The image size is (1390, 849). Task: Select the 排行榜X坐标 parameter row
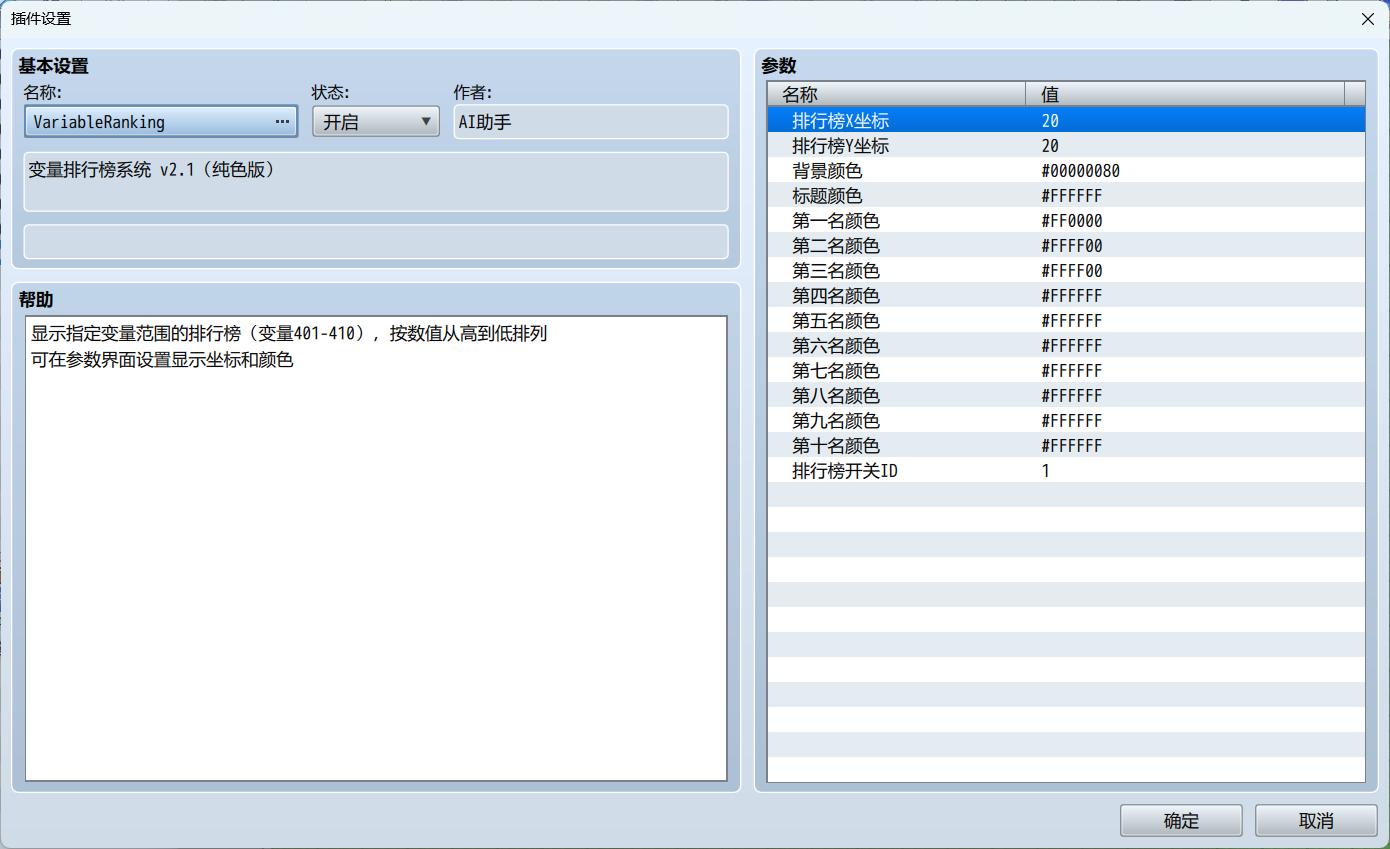1067,120
